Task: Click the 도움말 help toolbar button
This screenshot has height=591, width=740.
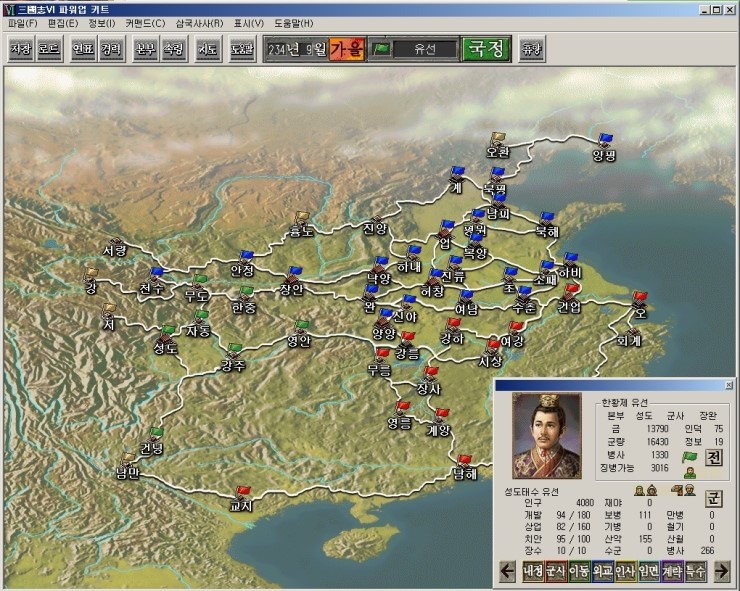Action: (x=242, y=49)
